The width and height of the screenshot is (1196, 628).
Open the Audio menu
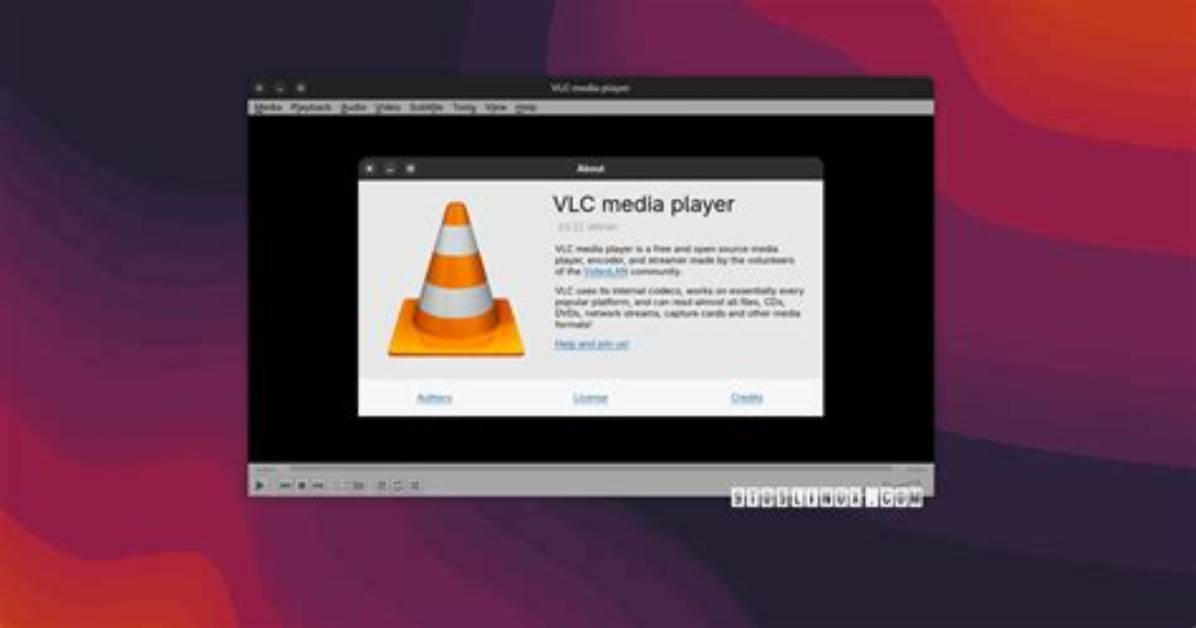(x=353, y=108)
